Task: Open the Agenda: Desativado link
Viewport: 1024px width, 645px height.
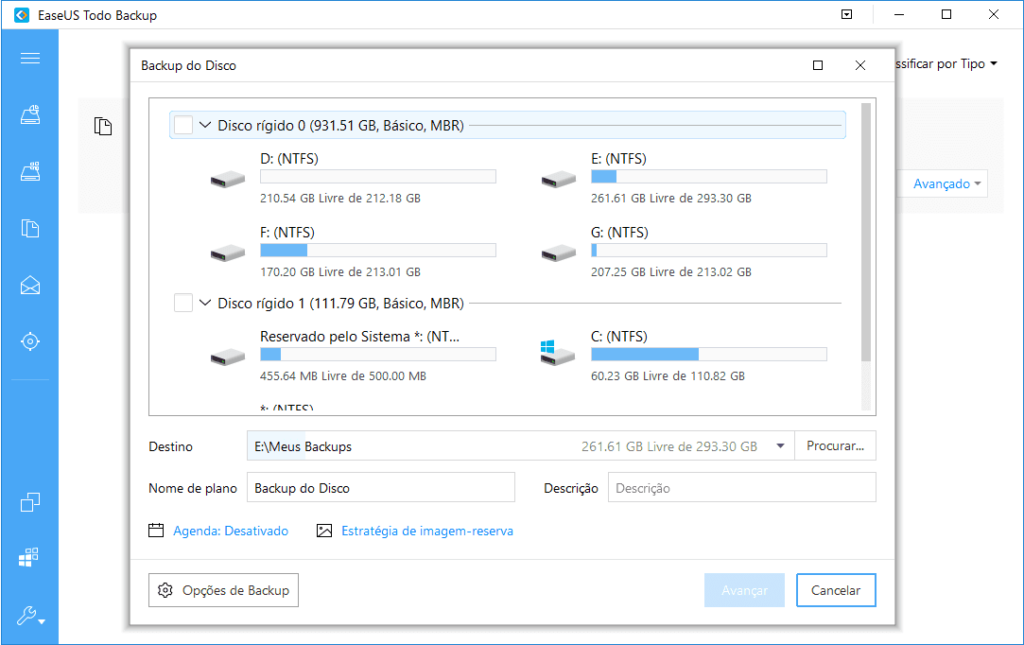Action: click(231, 531)
